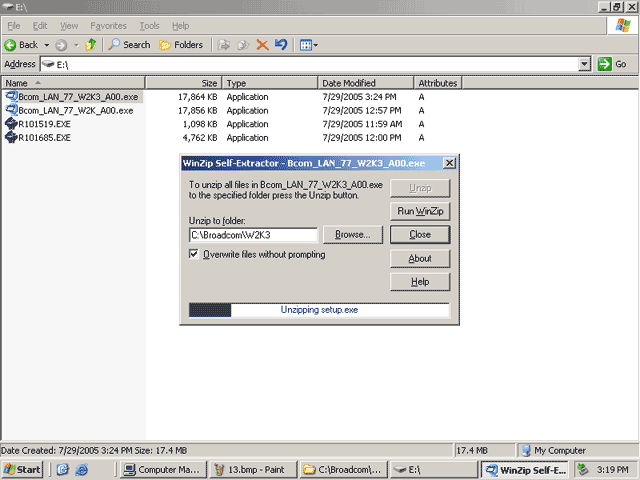Click date 7/29/2005 11:59 AM
This screenshot has height=480, width=640.
click(x=362, y=124)
